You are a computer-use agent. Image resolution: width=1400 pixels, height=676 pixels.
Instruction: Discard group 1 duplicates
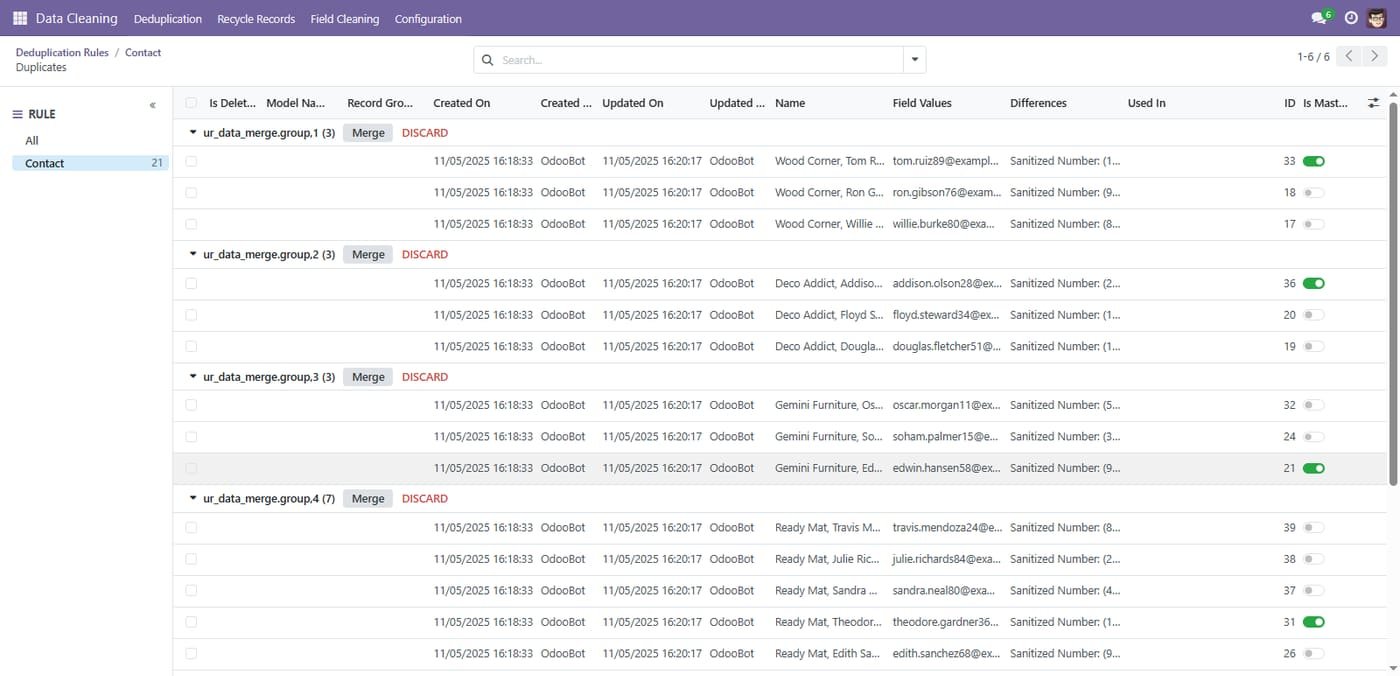click(x=425, y=133)
